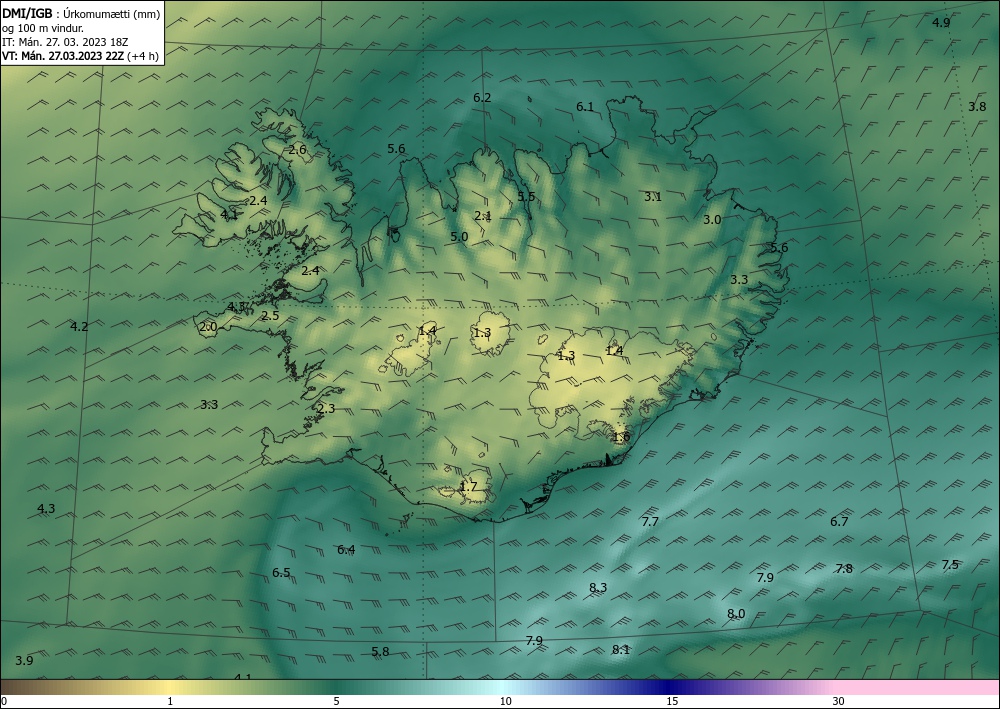Select the 'og 100 m vindur.' caption line

tap(43, 28)
